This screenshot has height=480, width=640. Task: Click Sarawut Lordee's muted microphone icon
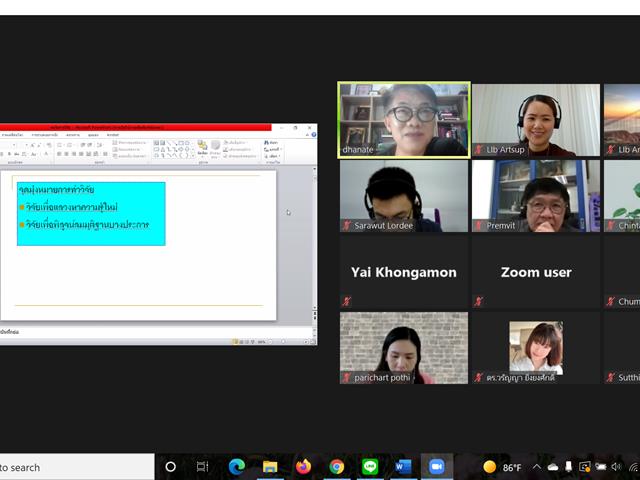pos(347,225)
